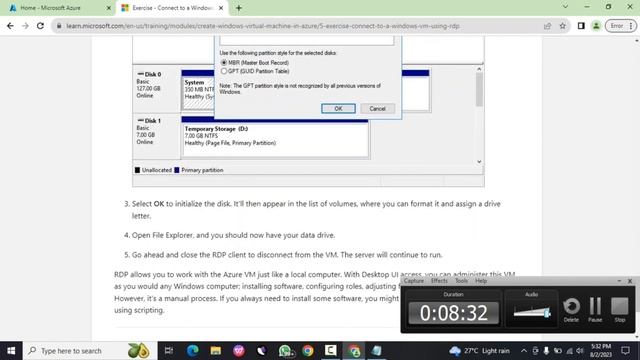Reload the current page
Image resolution: width=640 pixels, height=360 pixels.
click(x=40, y=26)
